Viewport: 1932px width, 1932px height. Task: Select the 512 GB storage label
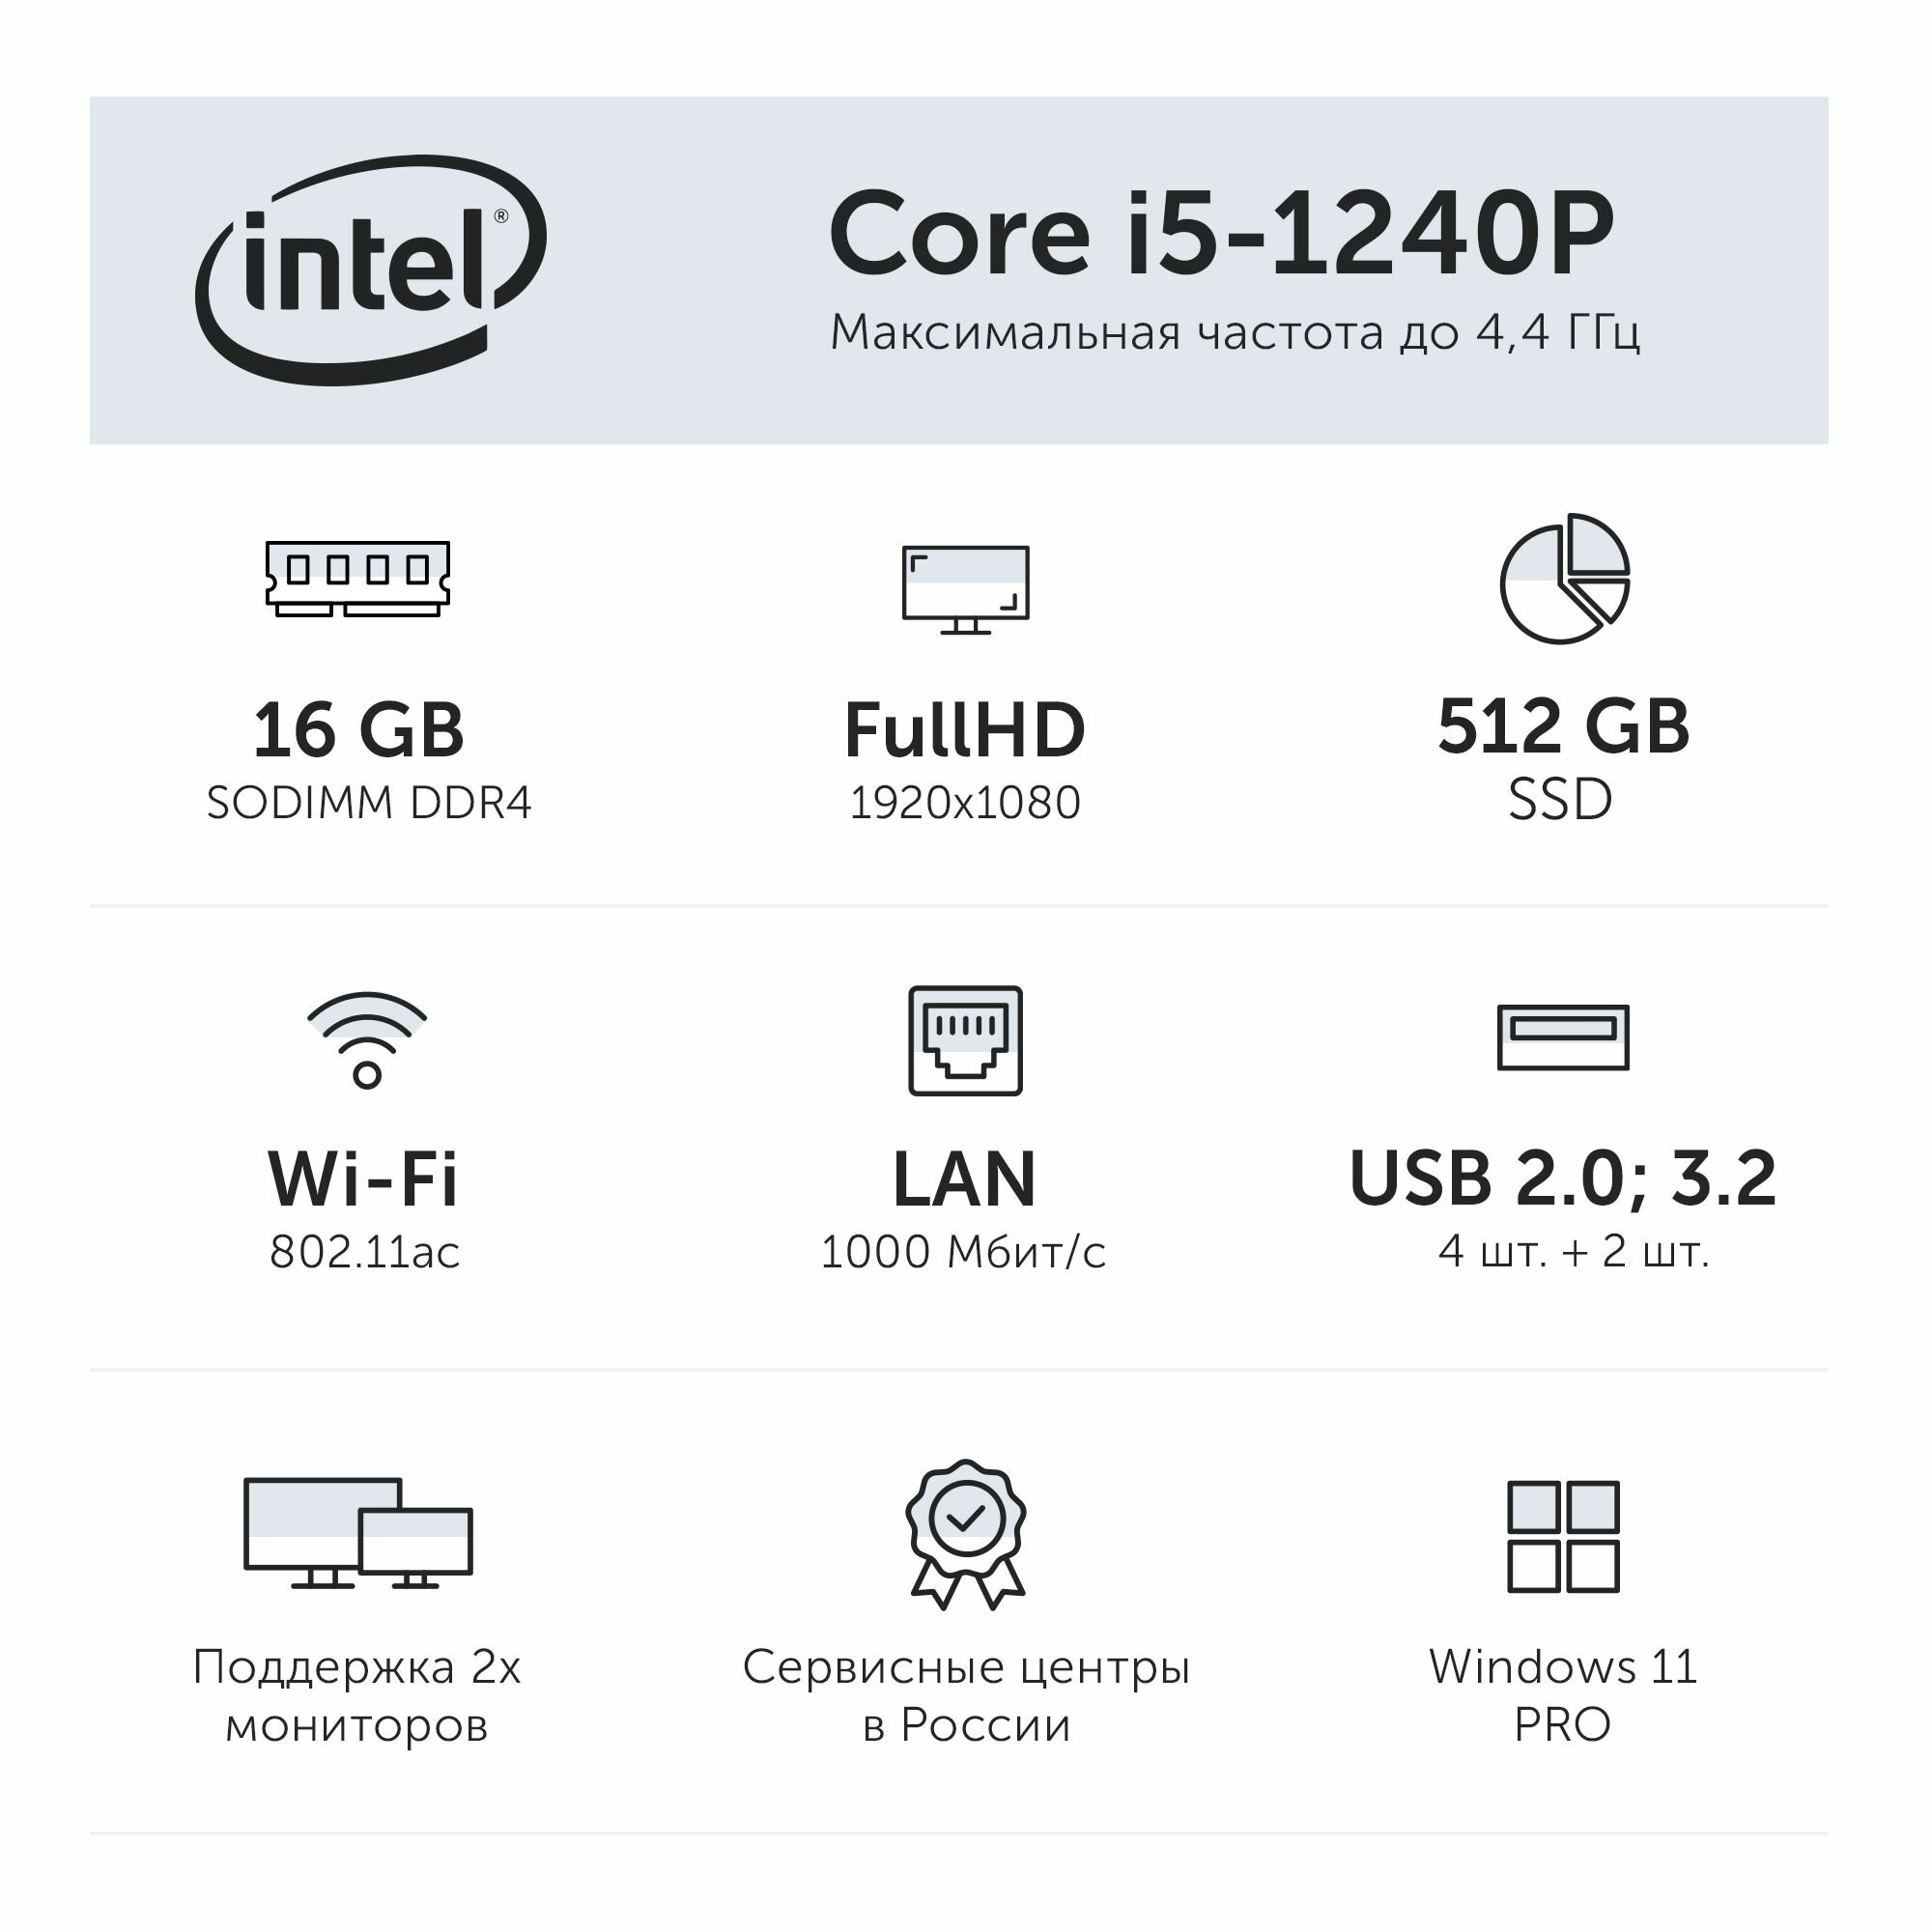1564,727
